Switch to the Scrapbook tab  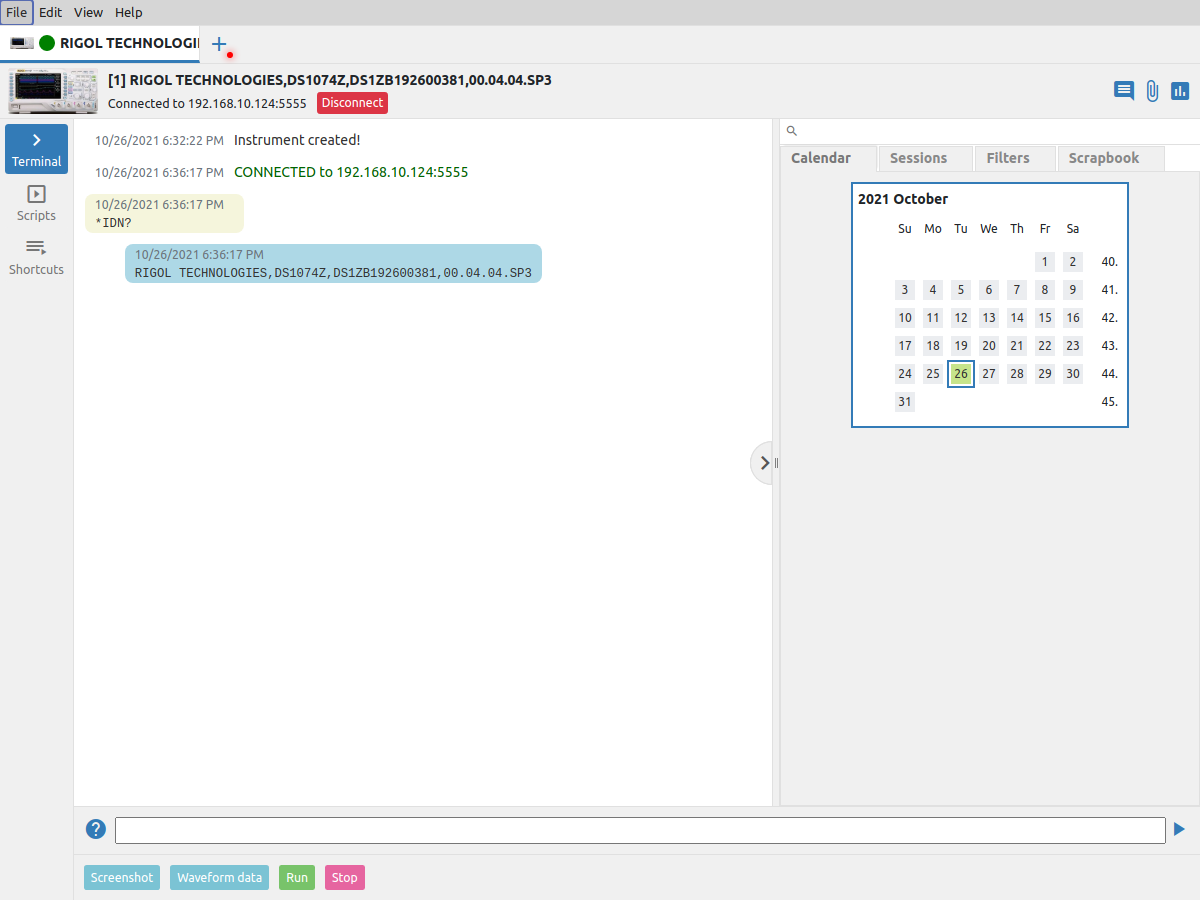pyautogui.click(x=1111, y=158)
